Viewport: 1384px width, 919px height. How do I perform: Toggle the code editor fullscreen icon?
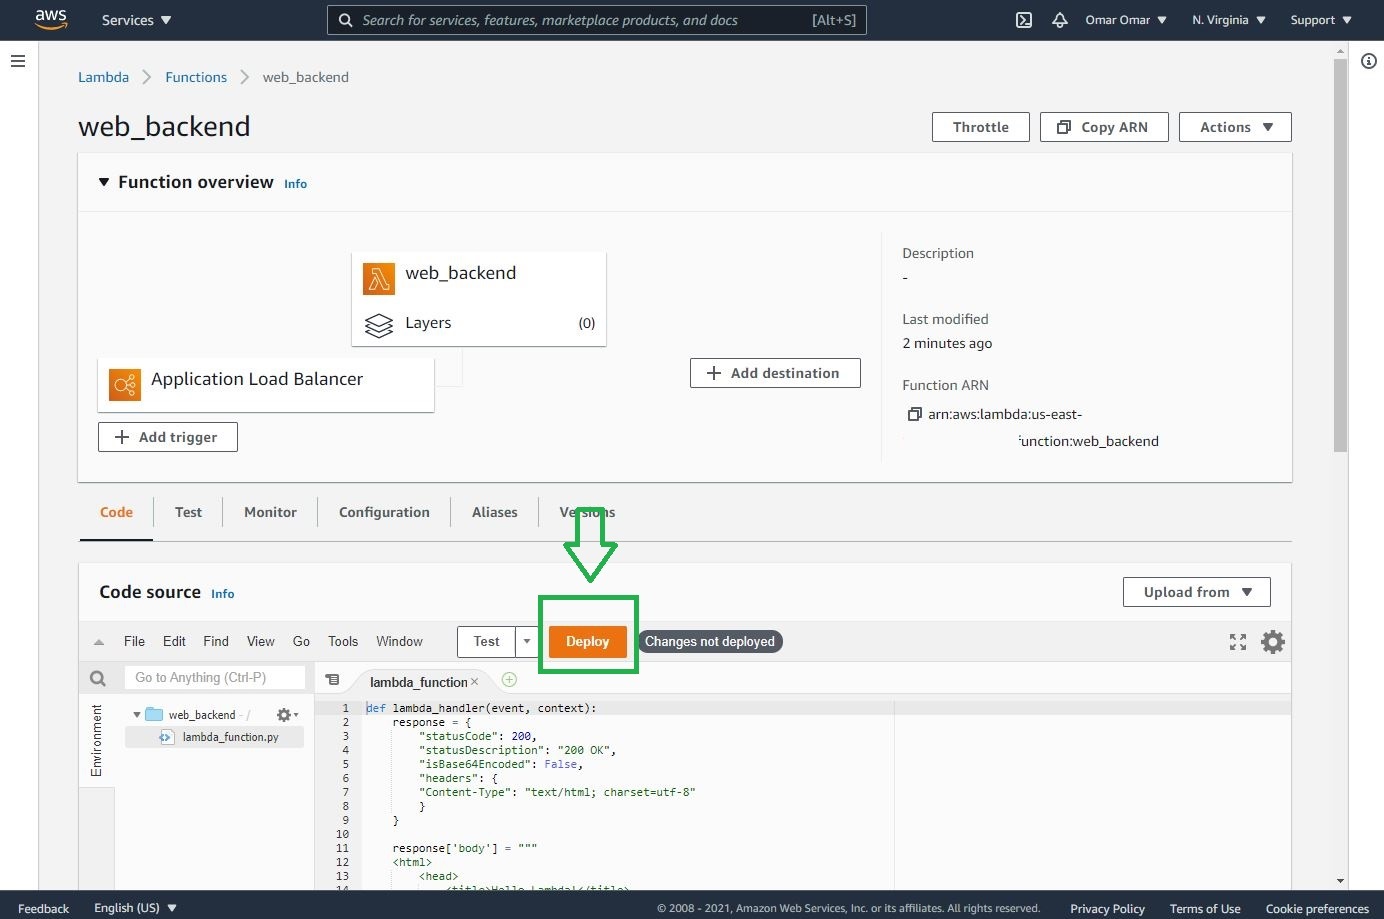(x=1238, y=642)
